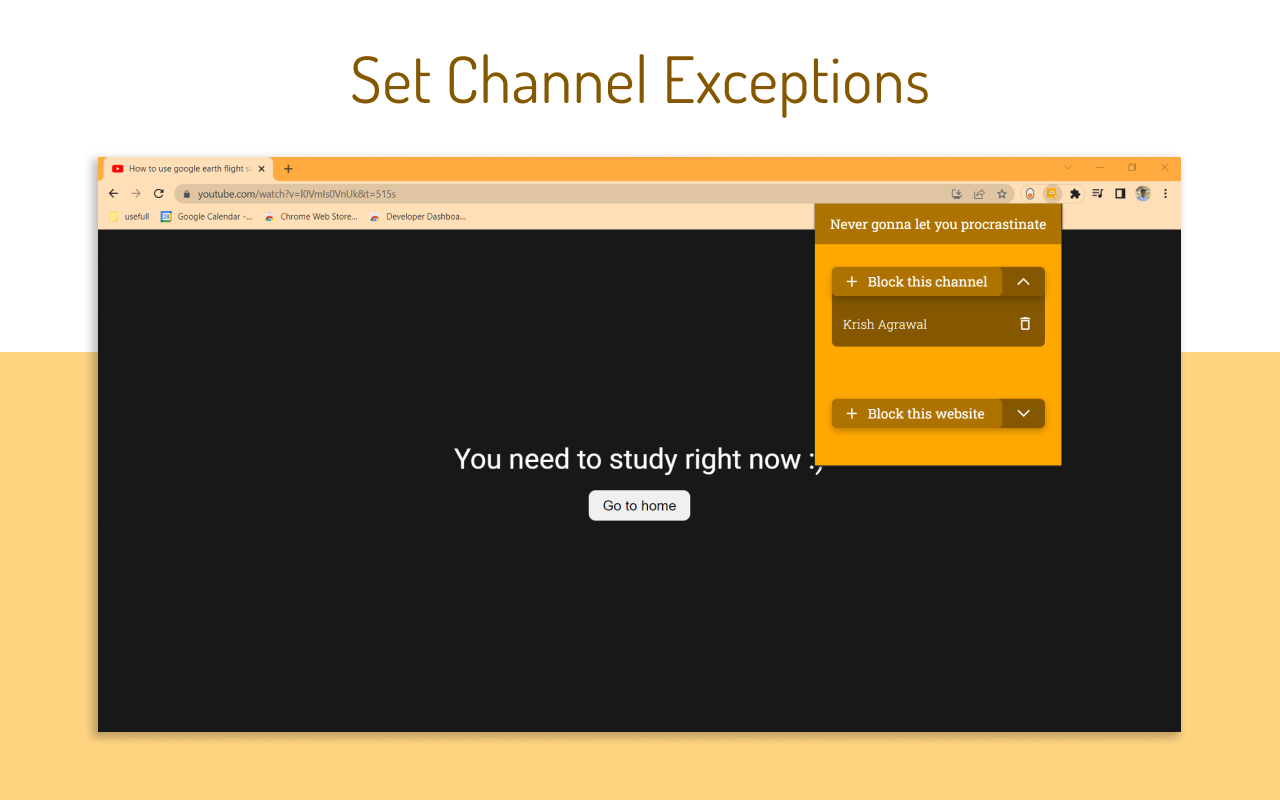Select the YouTube video tab
Viewport: 1280px width, 800px height.
pyautogui.click(x=188, y=169)
